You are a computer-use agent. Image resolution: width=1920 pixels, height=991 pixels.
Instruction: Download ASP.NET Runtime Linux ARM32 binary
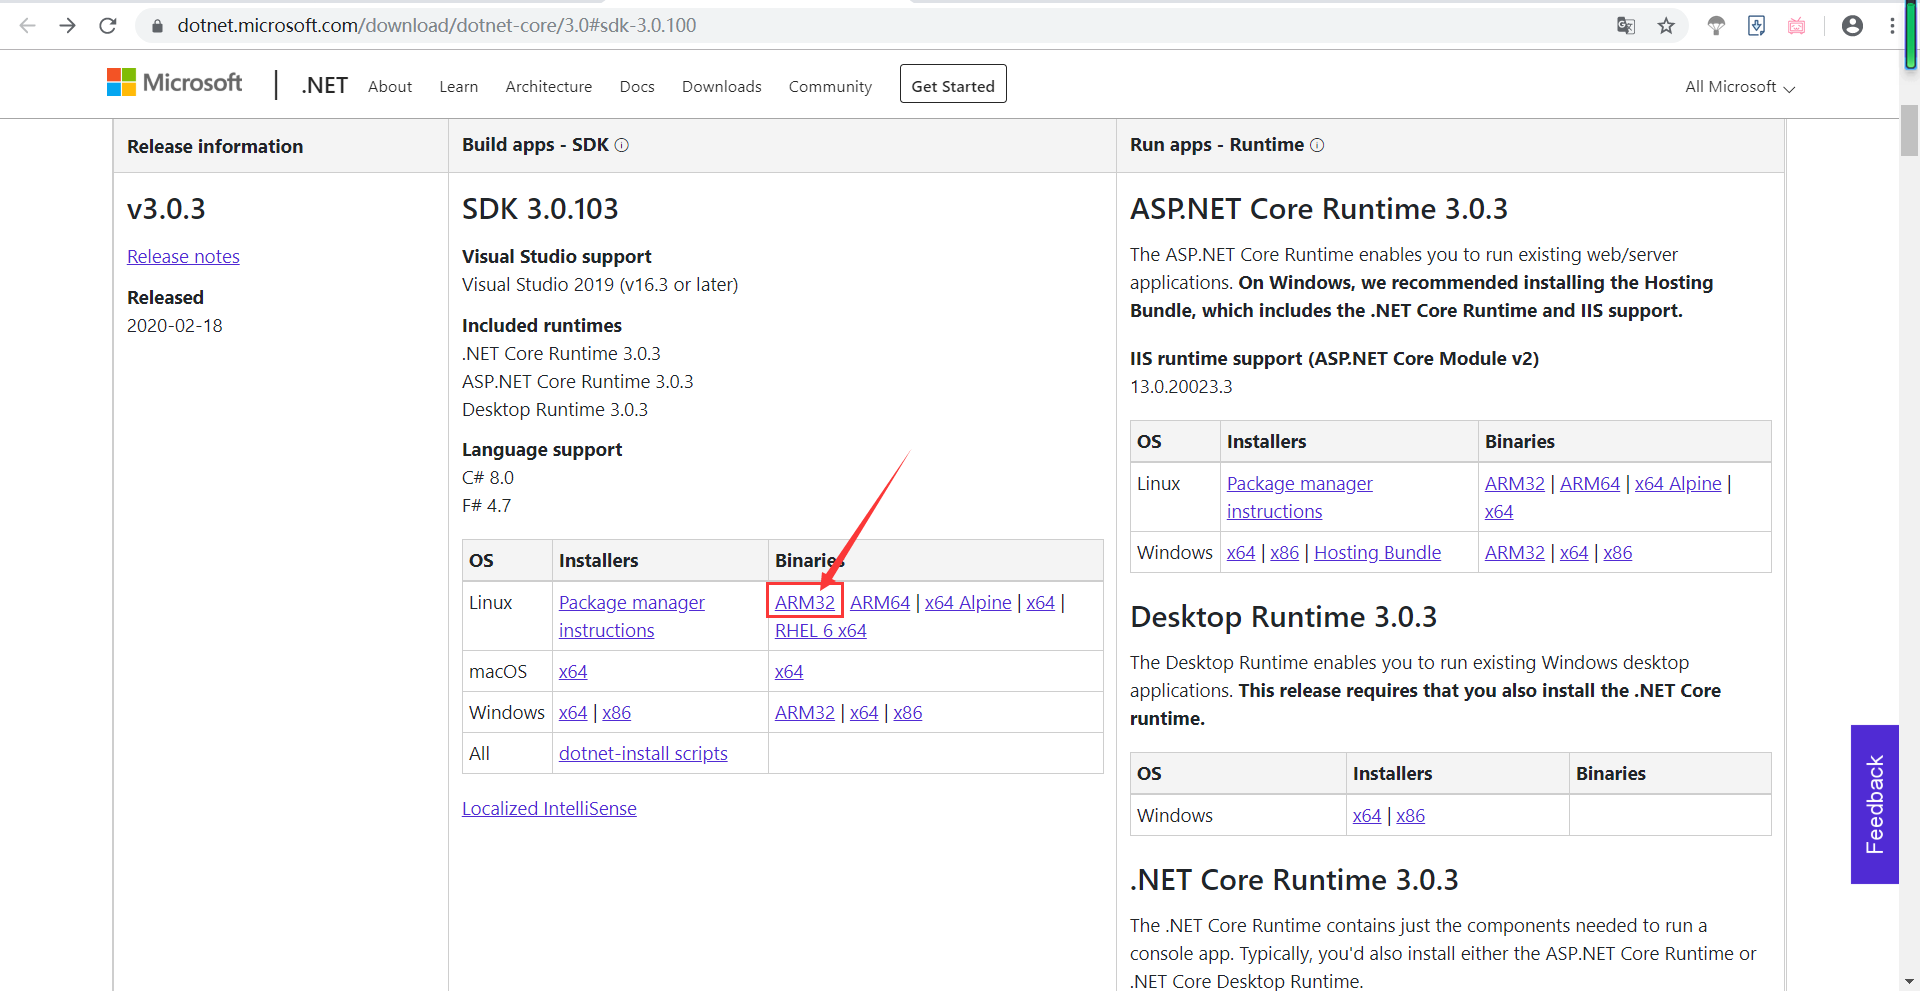(1515, 484)
